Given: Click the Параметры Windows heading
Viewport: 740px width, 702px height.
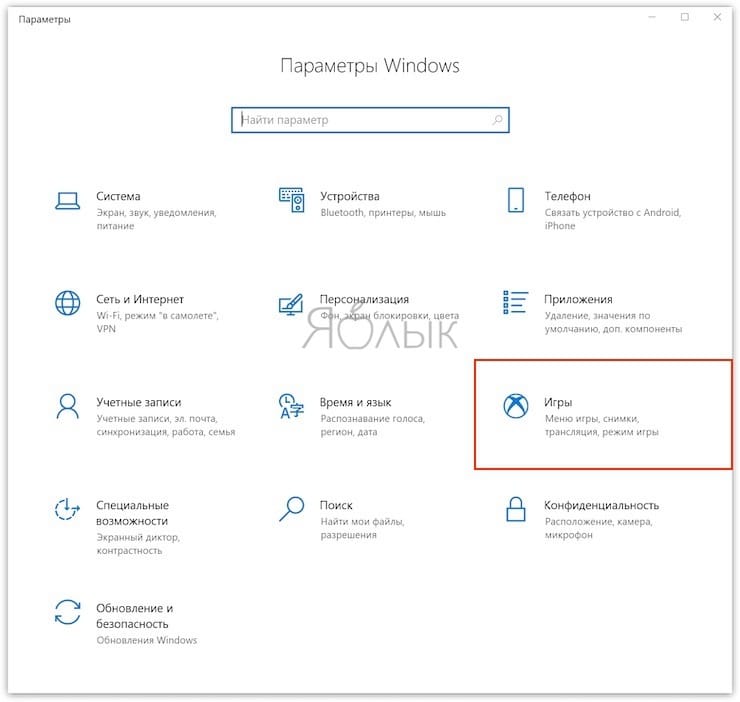Looking at the screenshot, I should tap(370, 66).
